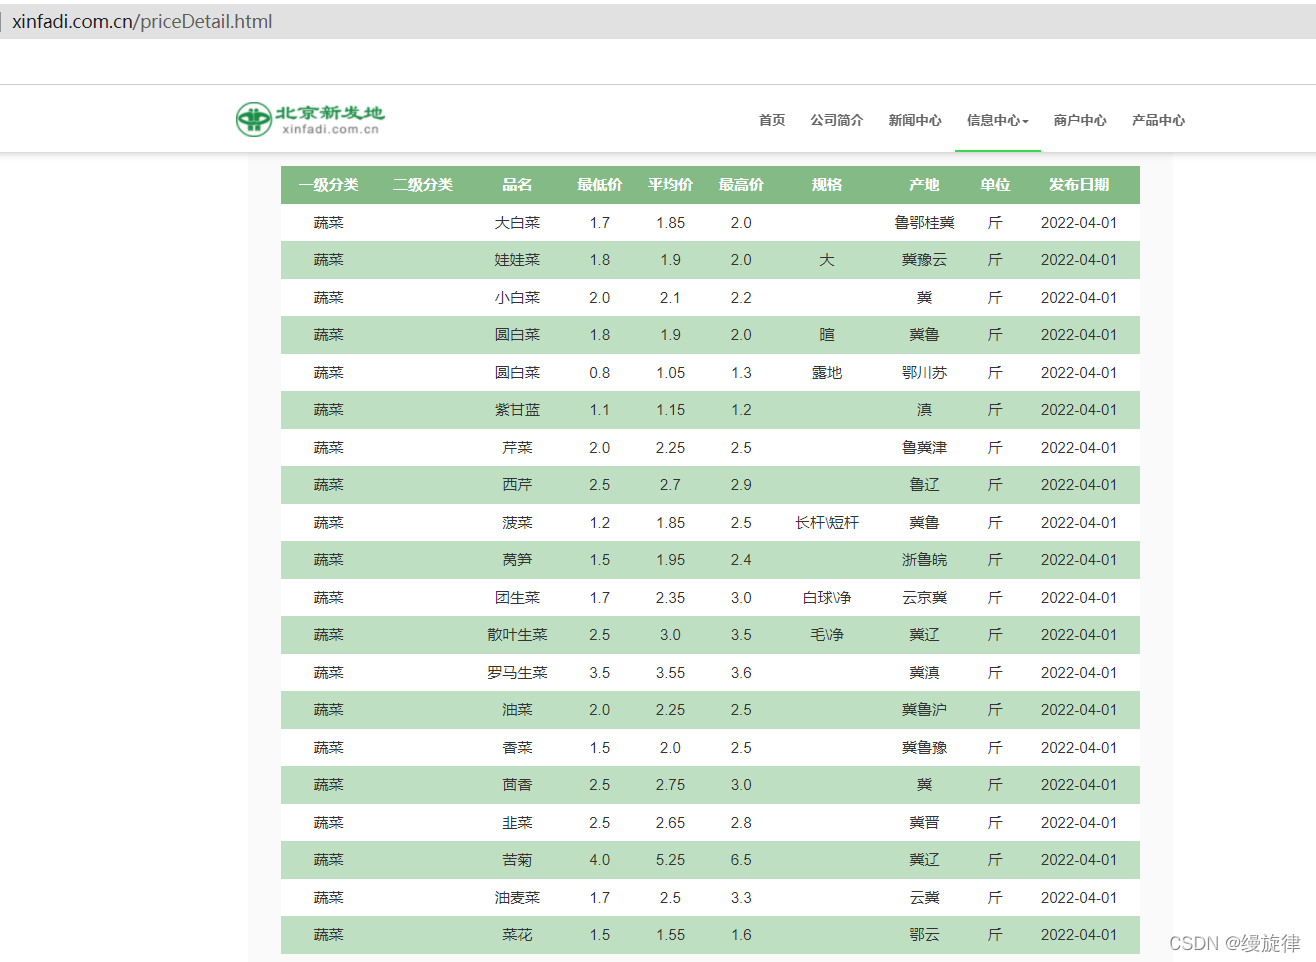Click the 一级分类 column header
This screenshot has width=1316, height=962.
click(328, 185)
